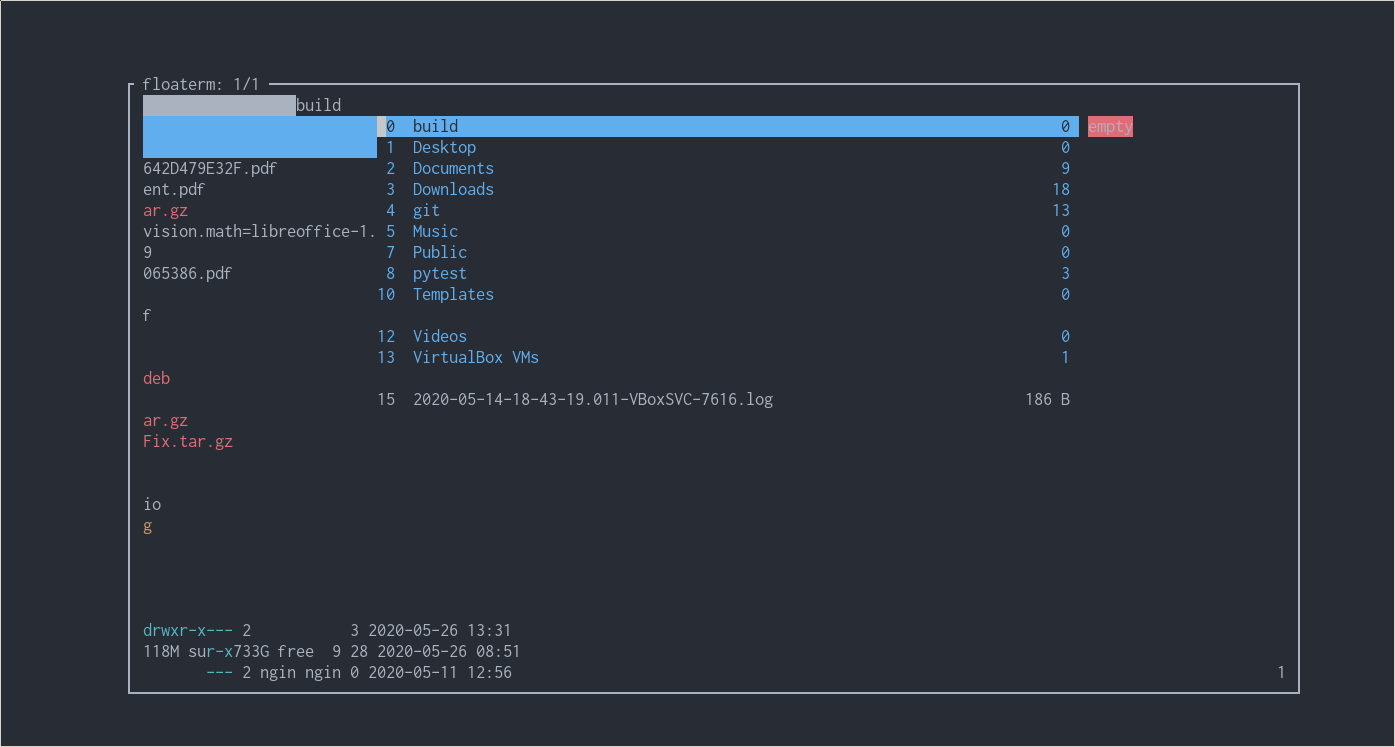This screenshot has width=1395, height=747.
Task: Open the Videos folder
Action: (439, 336)
